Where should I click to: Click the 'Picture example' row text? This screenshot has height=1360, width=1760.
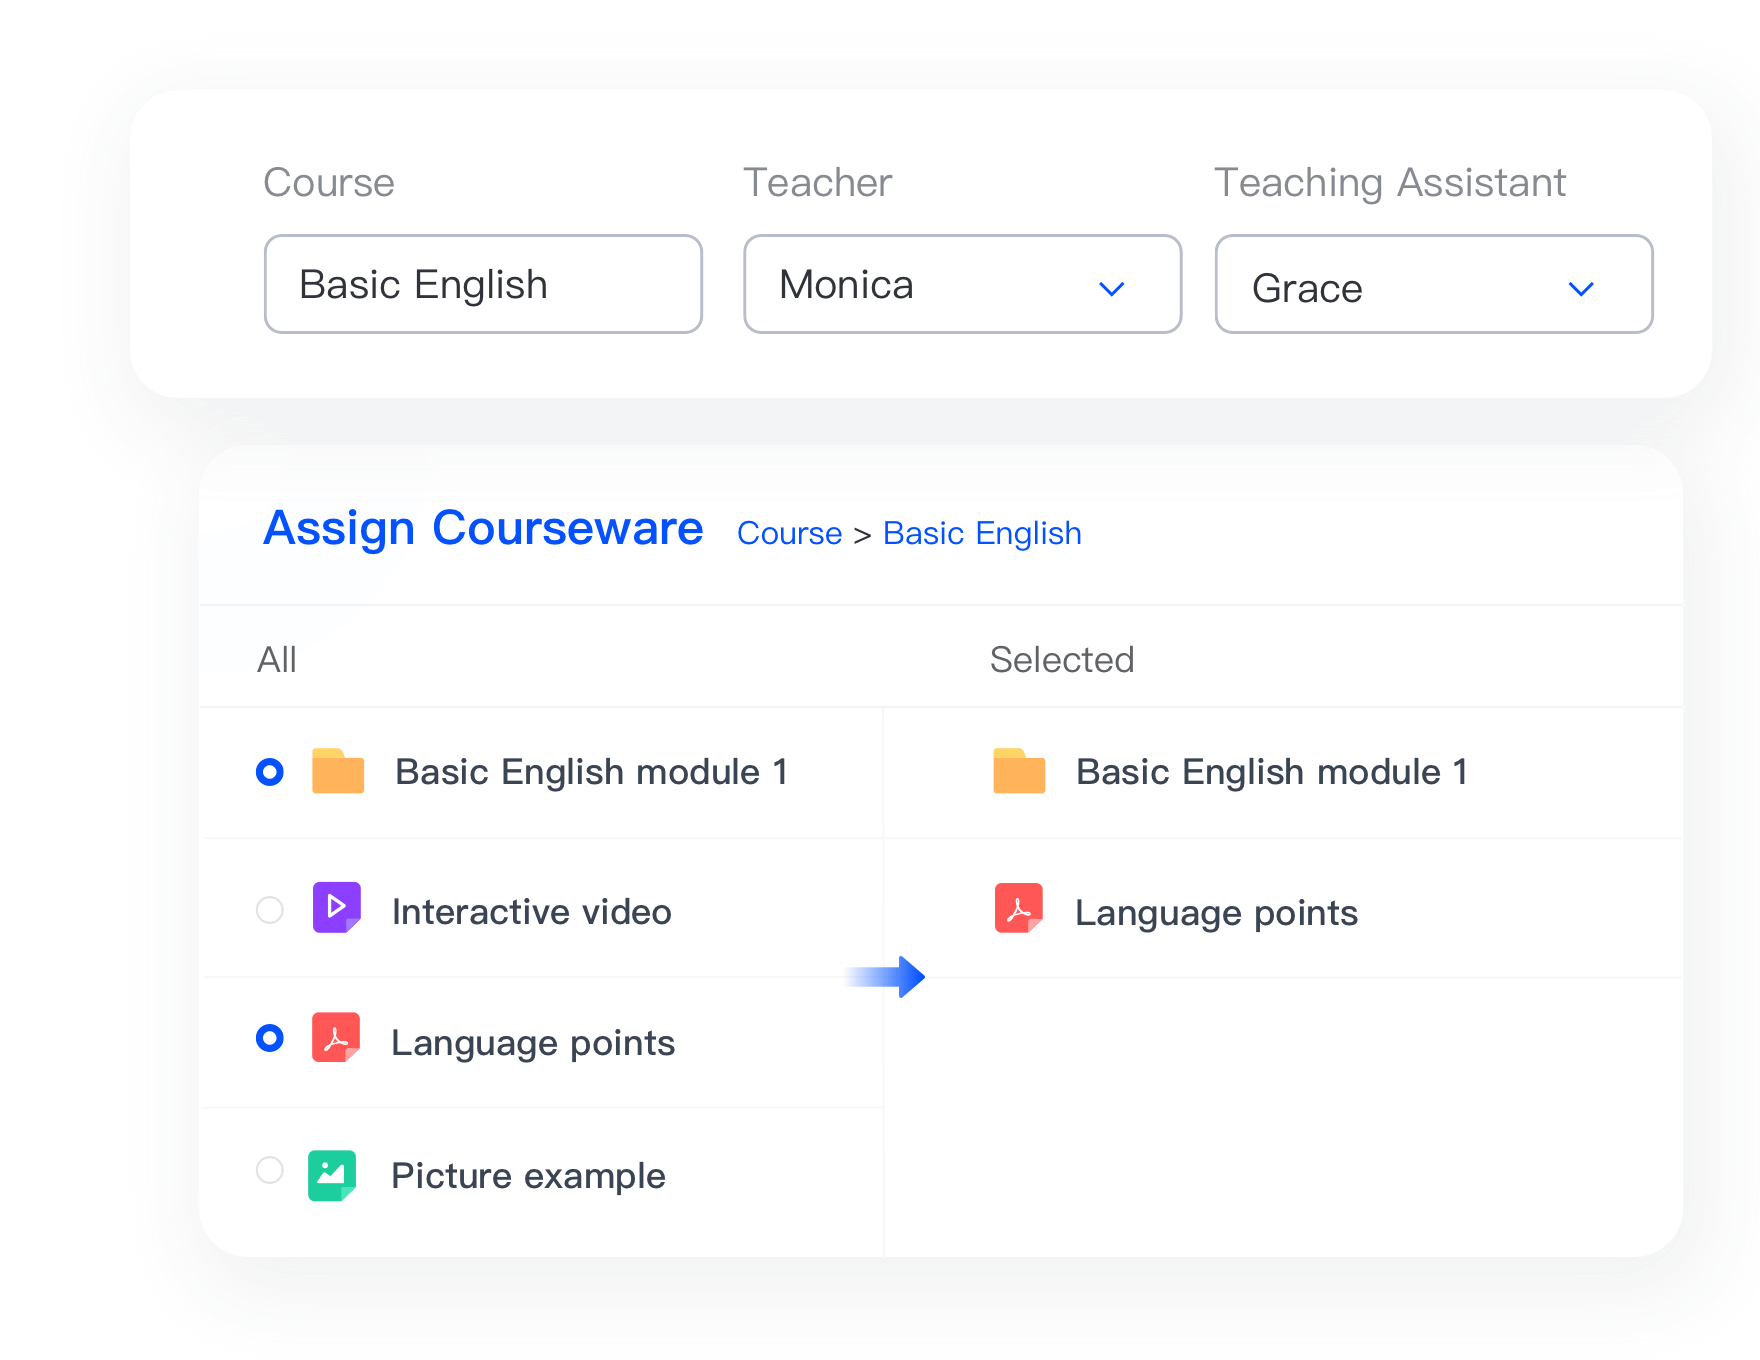[x=528, y=1176]
